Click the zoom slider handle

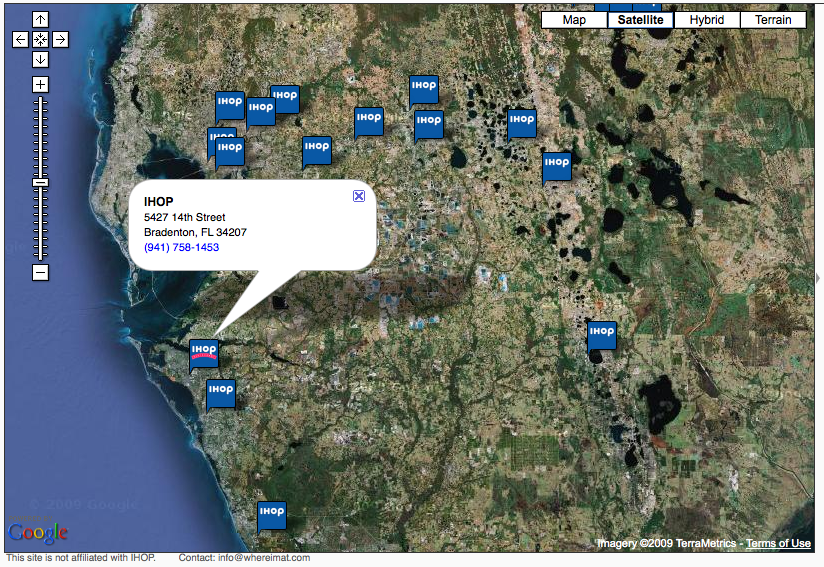pos(40,182)
